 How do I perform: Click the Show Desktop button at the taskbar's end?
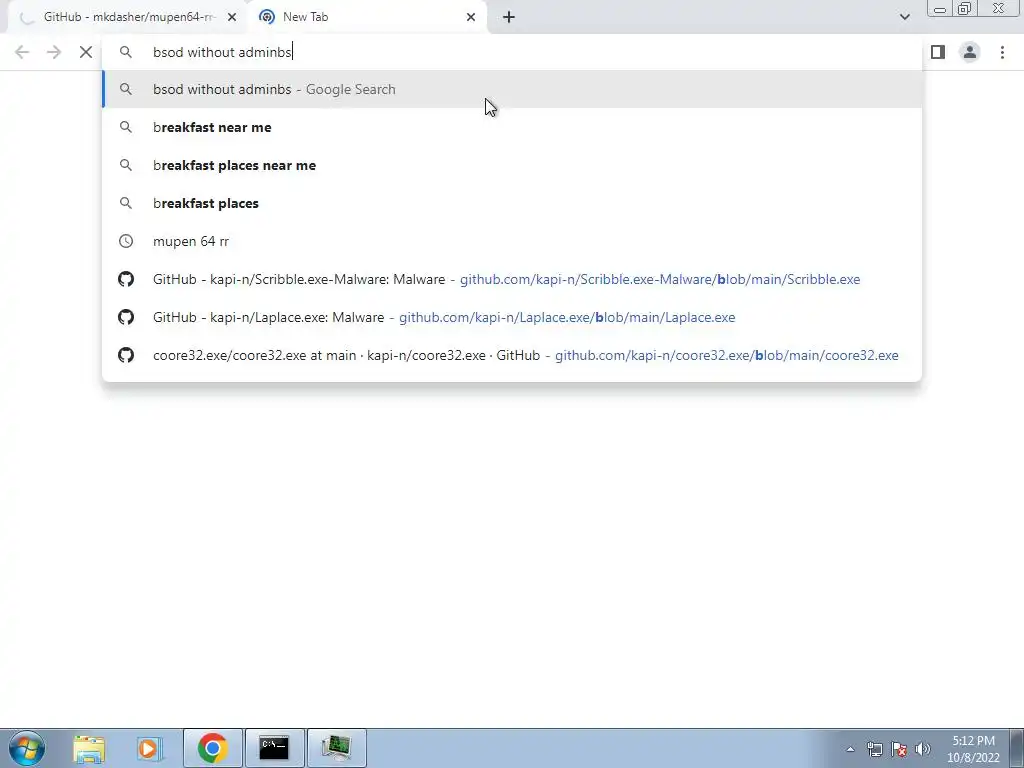pos(1017,748)
